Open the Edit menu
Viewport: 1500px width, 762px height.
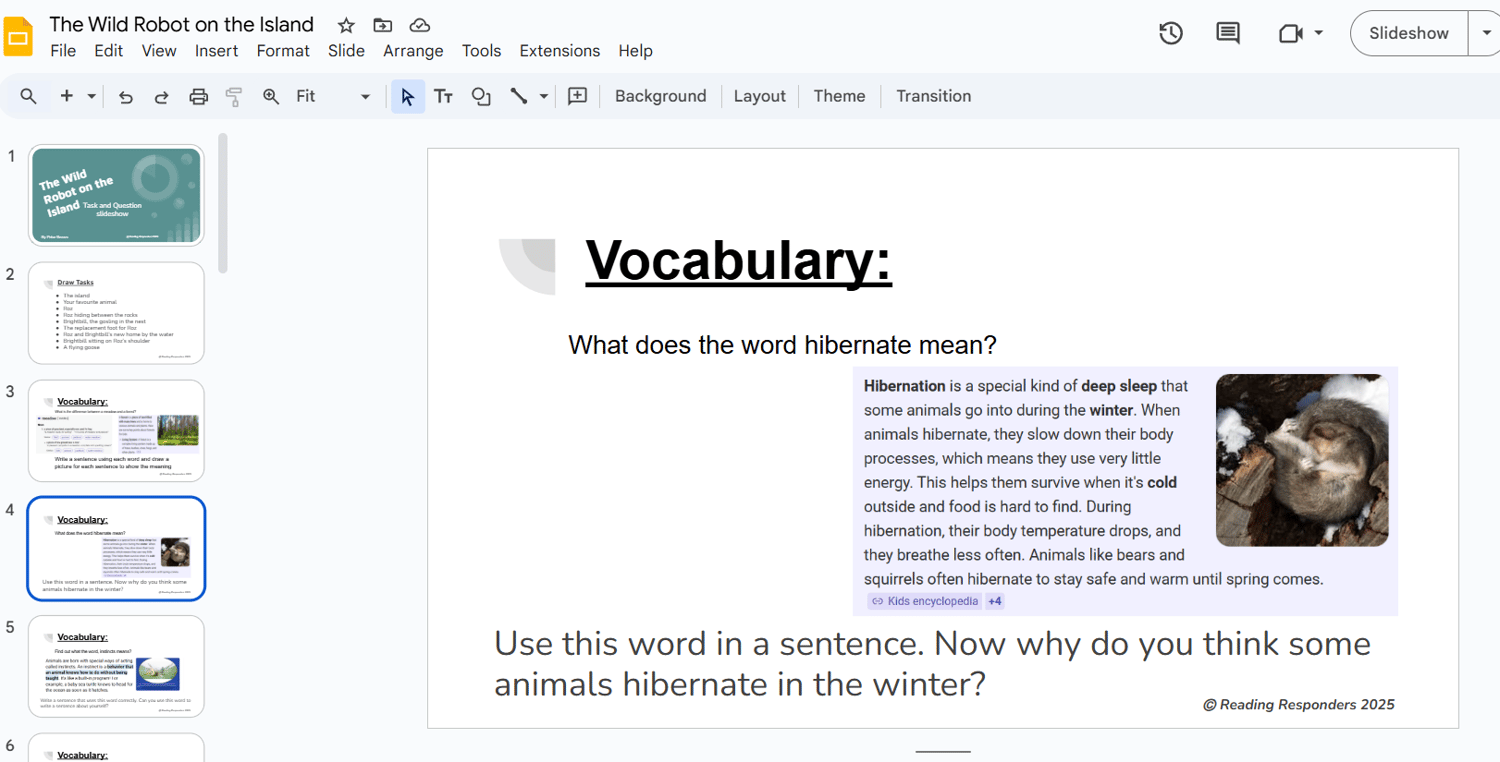point(109,51)
